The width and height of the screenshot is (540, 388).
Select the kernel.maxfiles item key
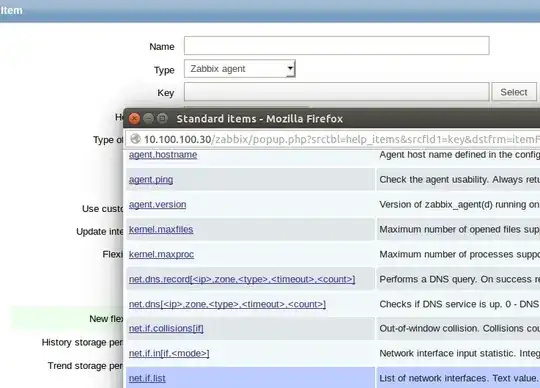pos(161,229)
